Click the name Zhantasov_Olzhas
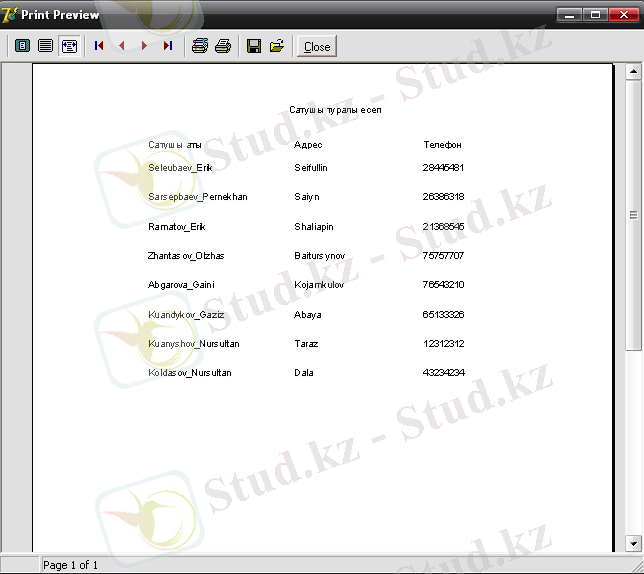Image resolution: width=644 pixels, height=574 pixels. pyautogui.click(x=186, y=256)
